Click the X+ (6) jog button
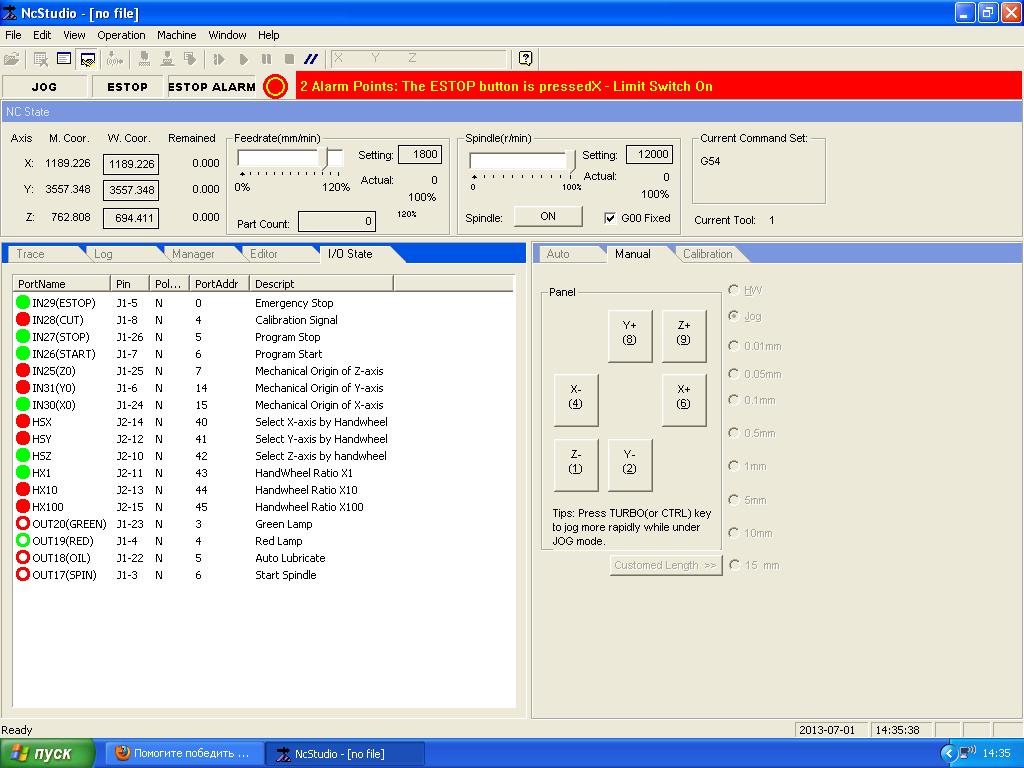1024x768 pixels. [684, 400]
